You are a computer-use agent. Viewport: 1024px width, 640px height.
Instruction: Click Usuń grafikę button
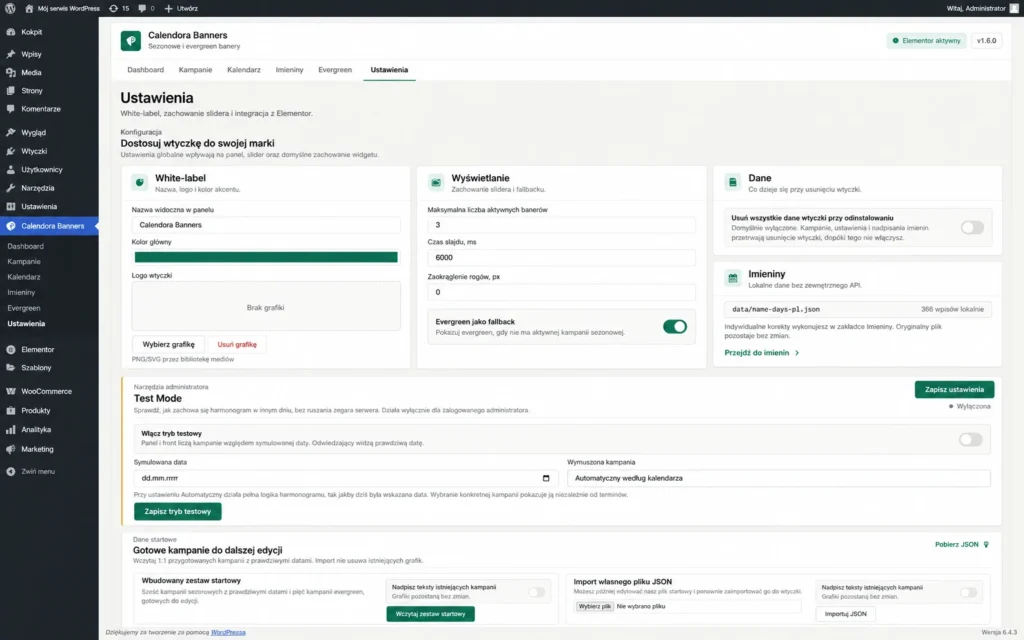tap(237, 344)
